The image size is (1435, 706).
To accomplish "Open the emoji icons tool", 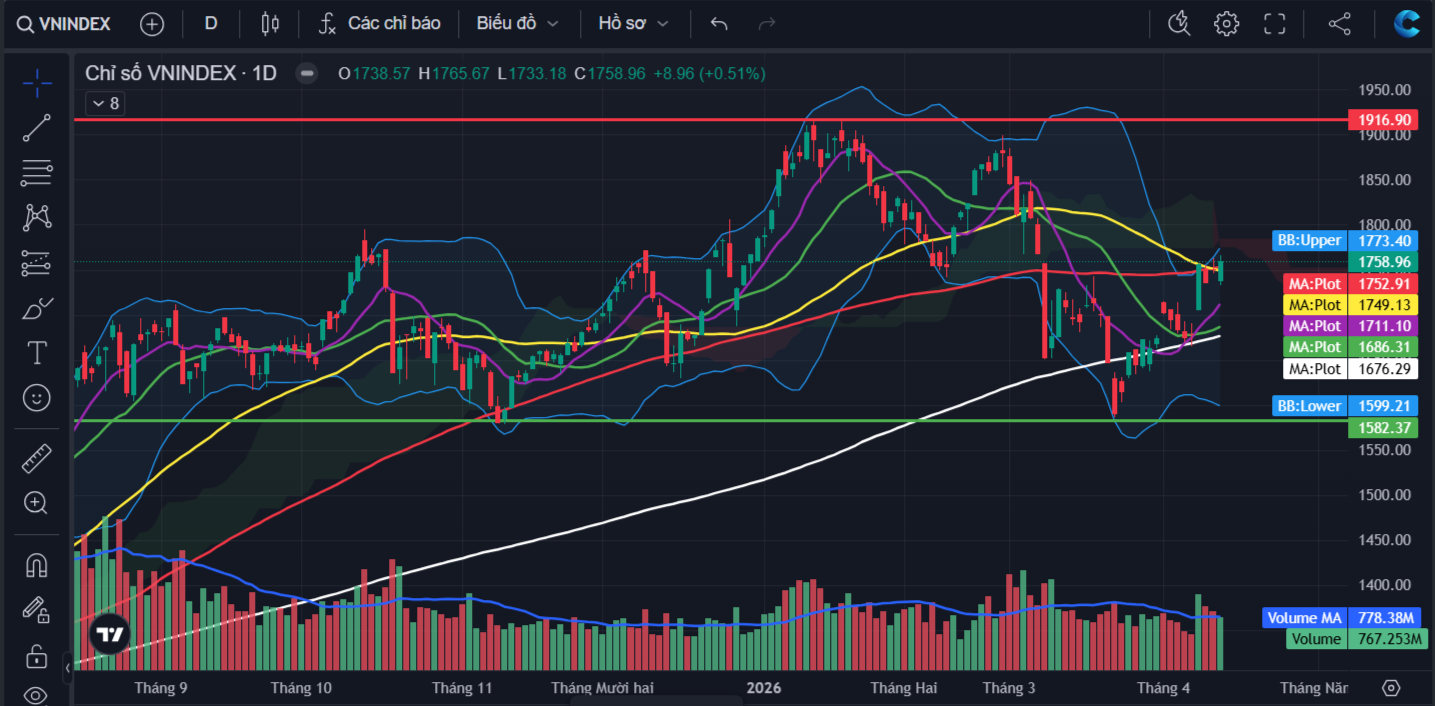I will click(x=37, y=398).
